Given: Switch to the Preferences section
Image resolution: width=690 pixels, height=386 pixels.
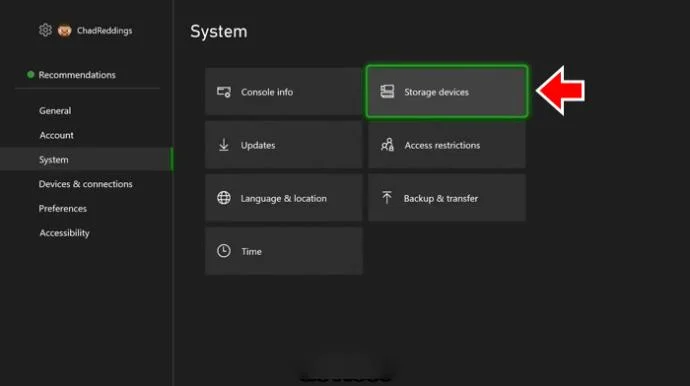Looking at the screenshot, I should point(62,209).
